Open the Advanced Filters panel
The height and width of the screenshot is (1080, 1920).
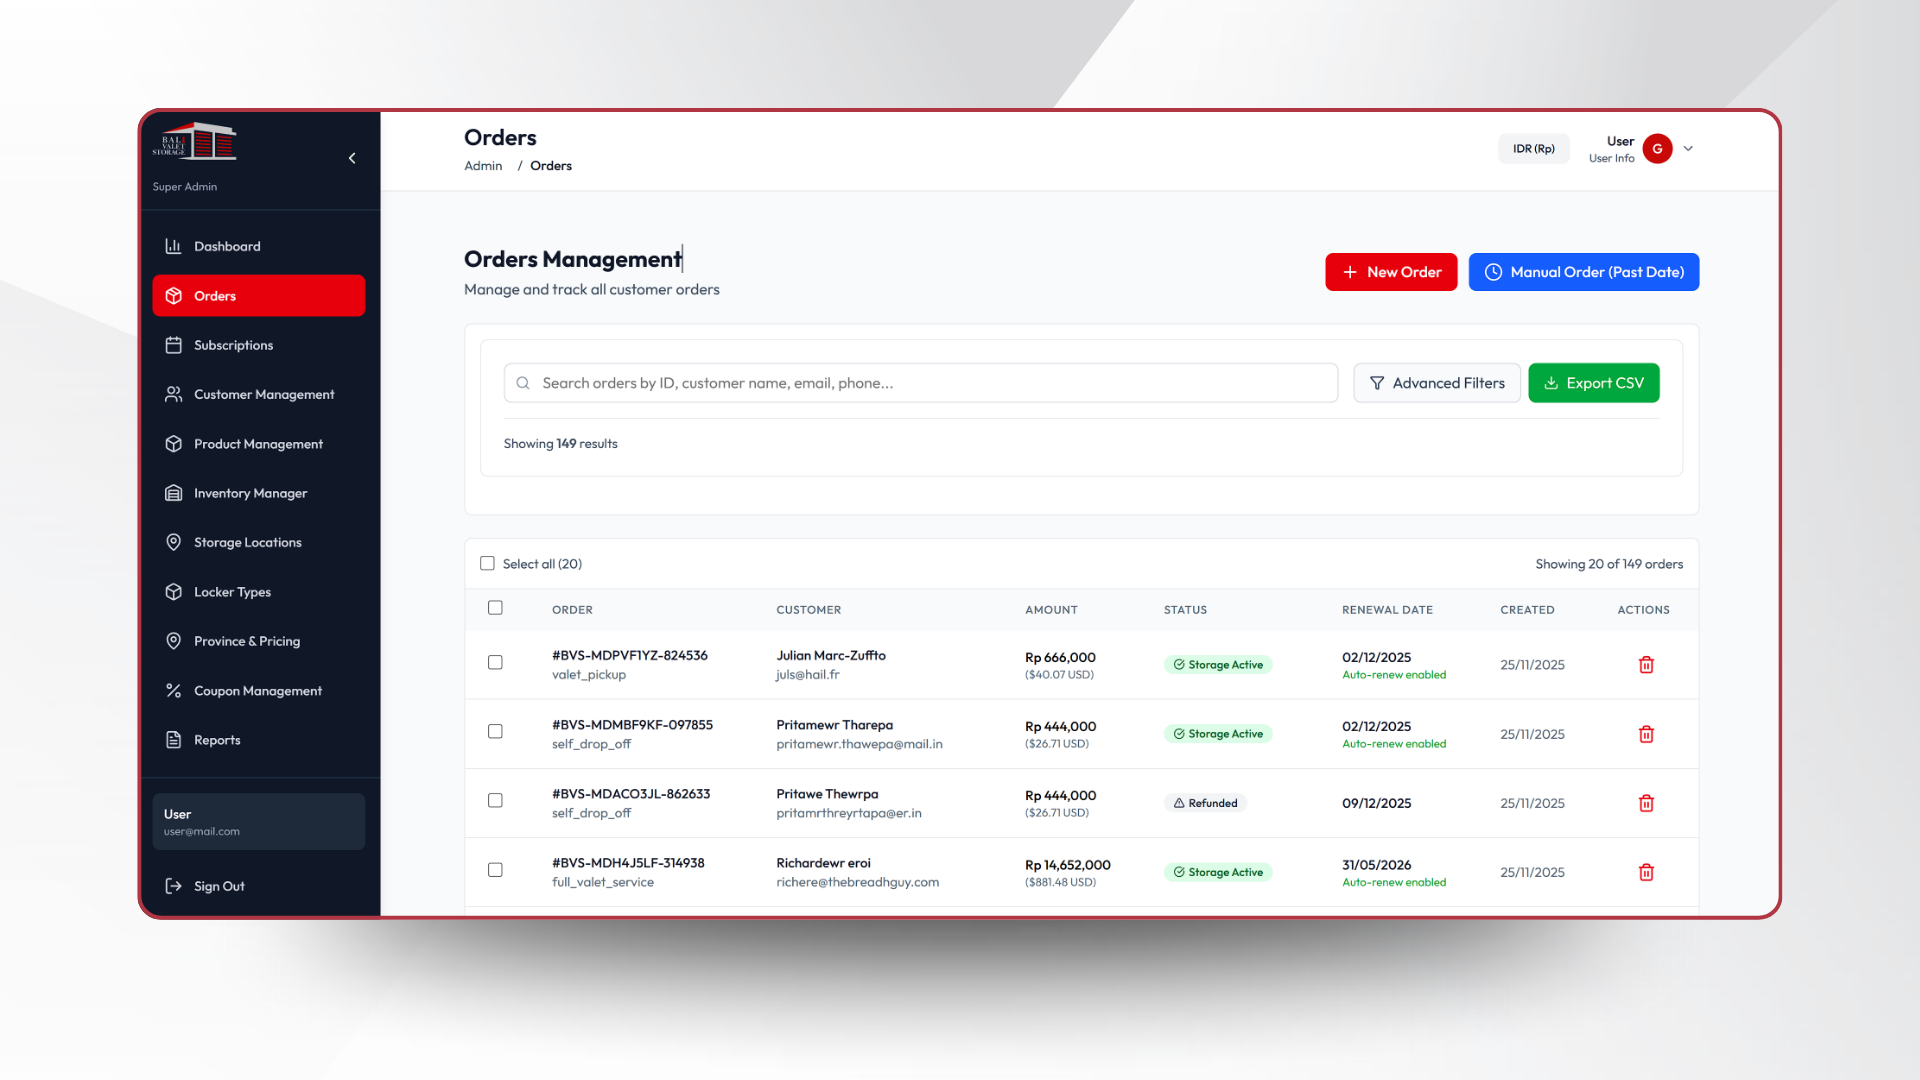1436,383
